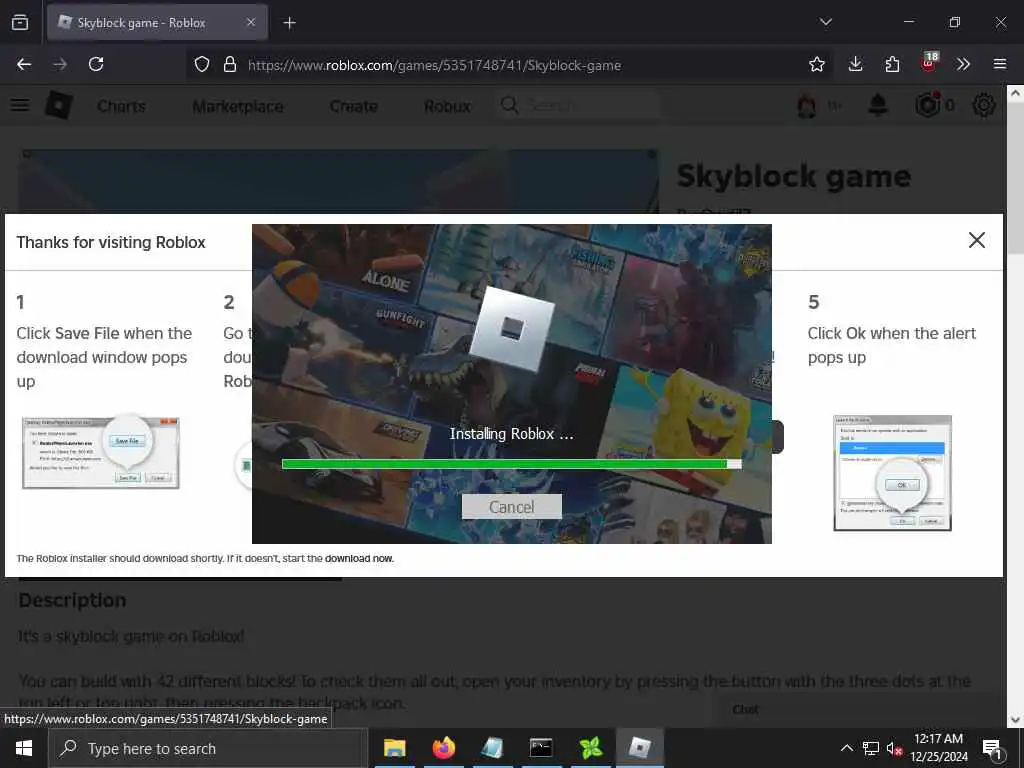Click the 'download now' link

coord(359,558)
